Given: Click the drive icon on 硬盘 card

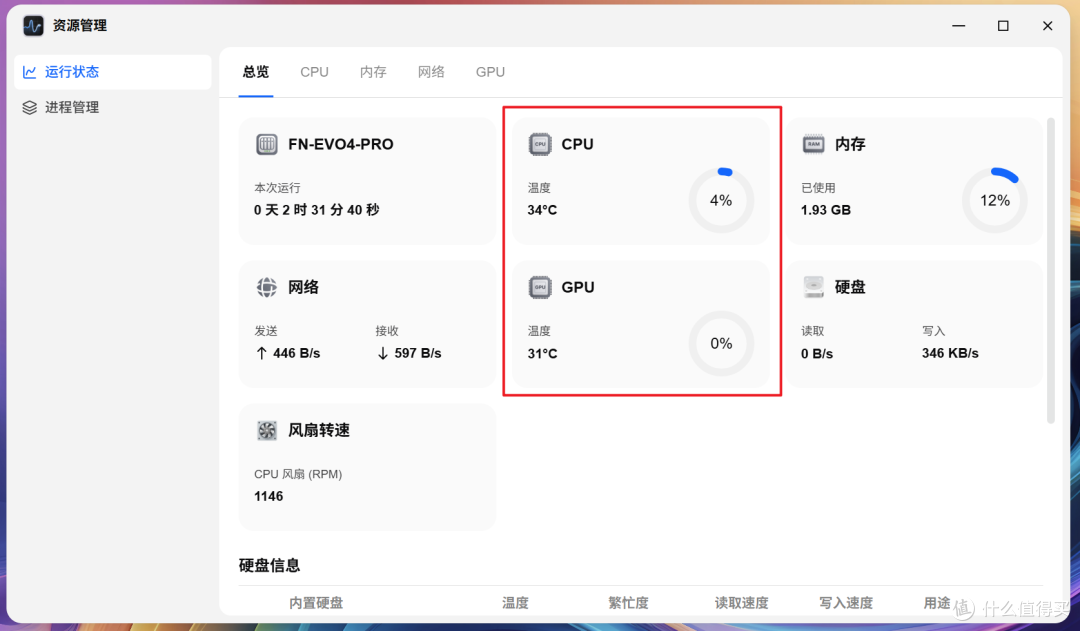Looking at the screenshot, I should [813, 287].
